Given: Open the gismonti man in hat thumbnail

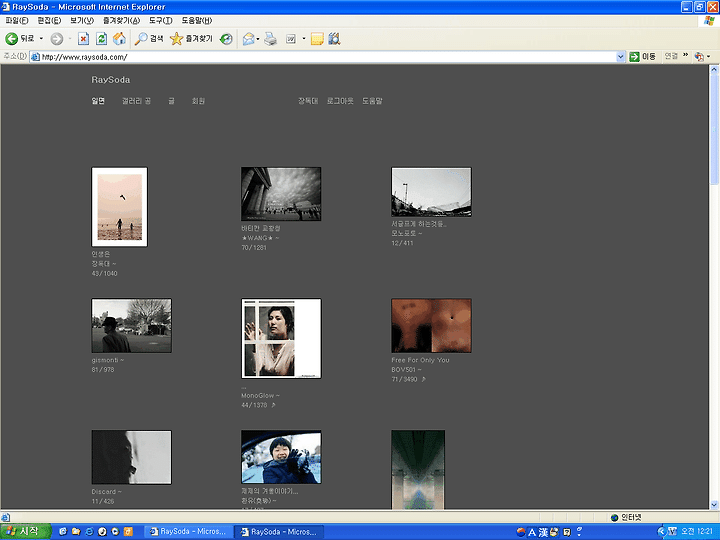Looking at the screenshot, I should click(x=131, y=326).
